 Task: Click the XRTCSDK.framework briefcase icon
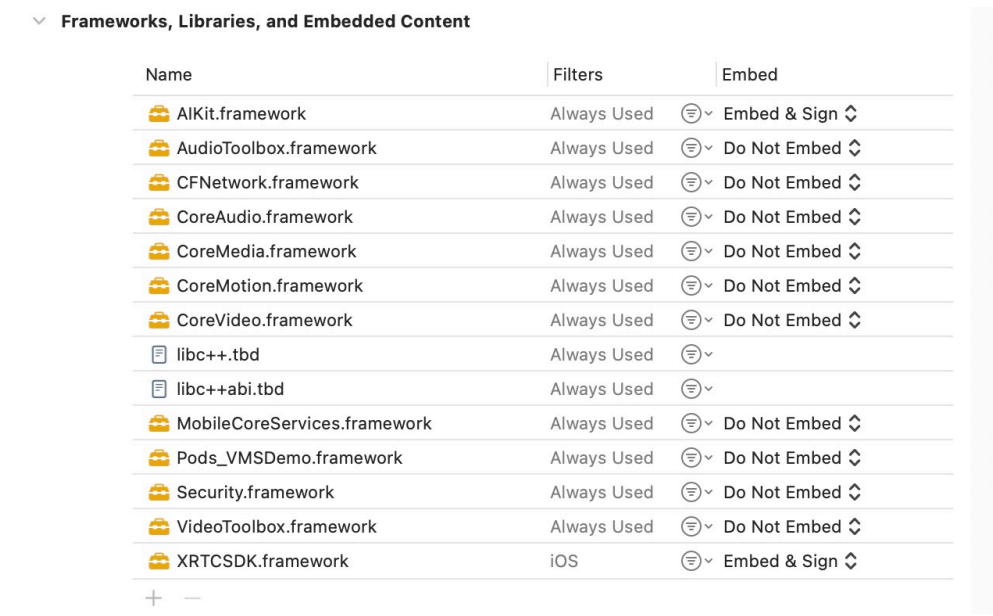coord(158,561)
